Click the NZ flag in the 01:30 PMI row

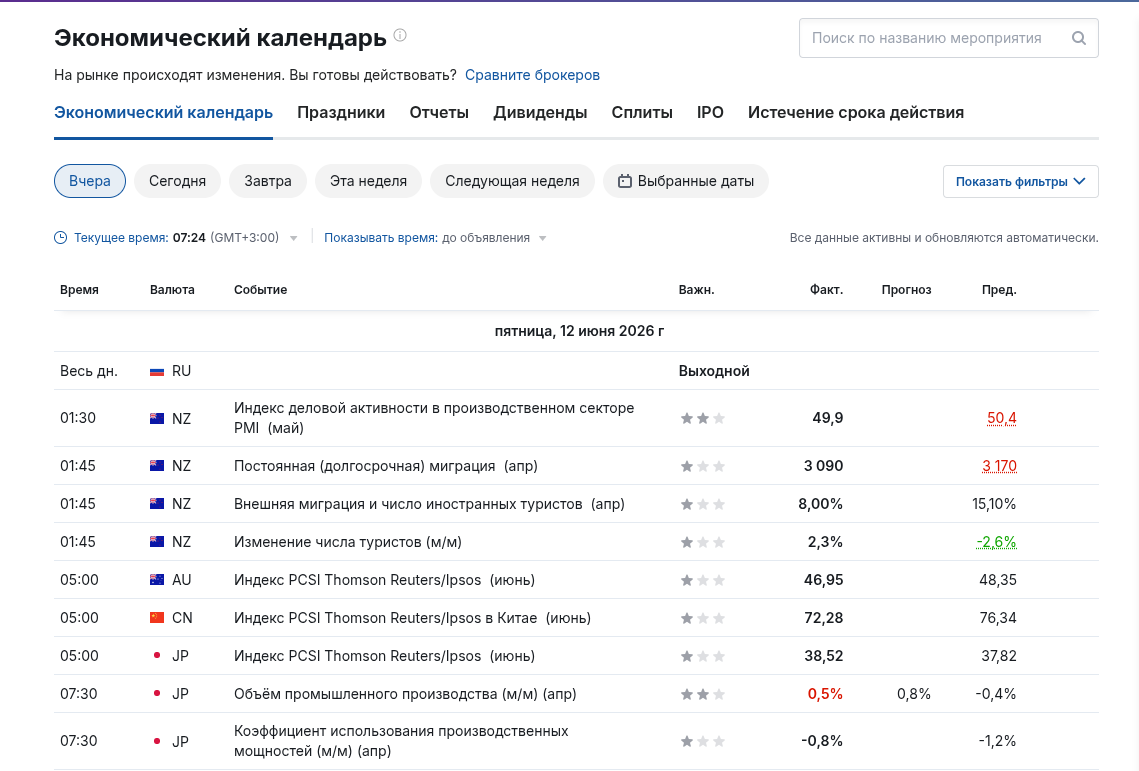click(x=157, y=418)
